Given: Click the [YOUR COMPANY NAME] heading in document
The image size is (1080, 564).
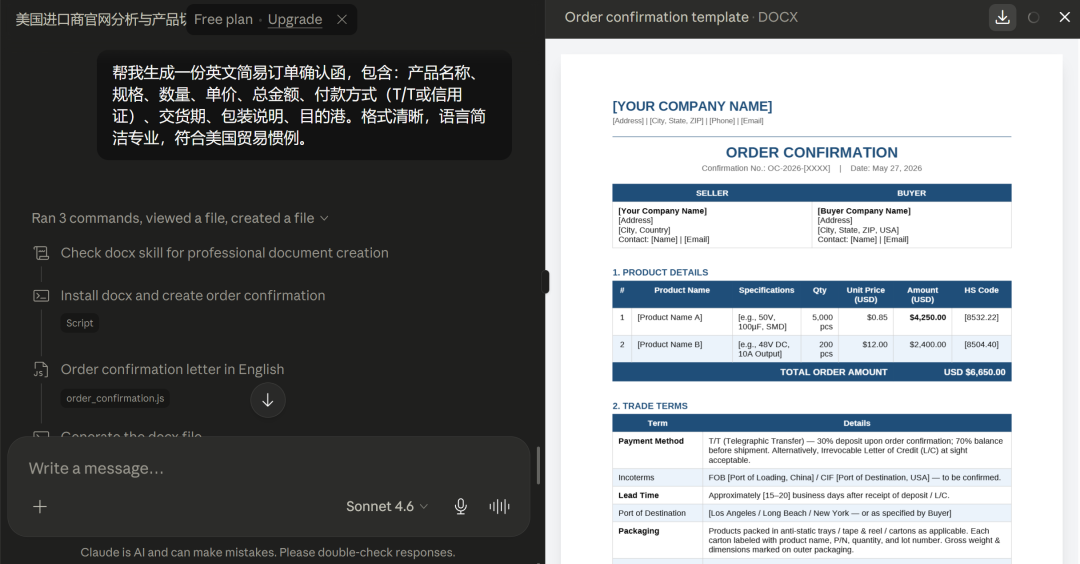Looking at the screenshot, I should 692,106.
